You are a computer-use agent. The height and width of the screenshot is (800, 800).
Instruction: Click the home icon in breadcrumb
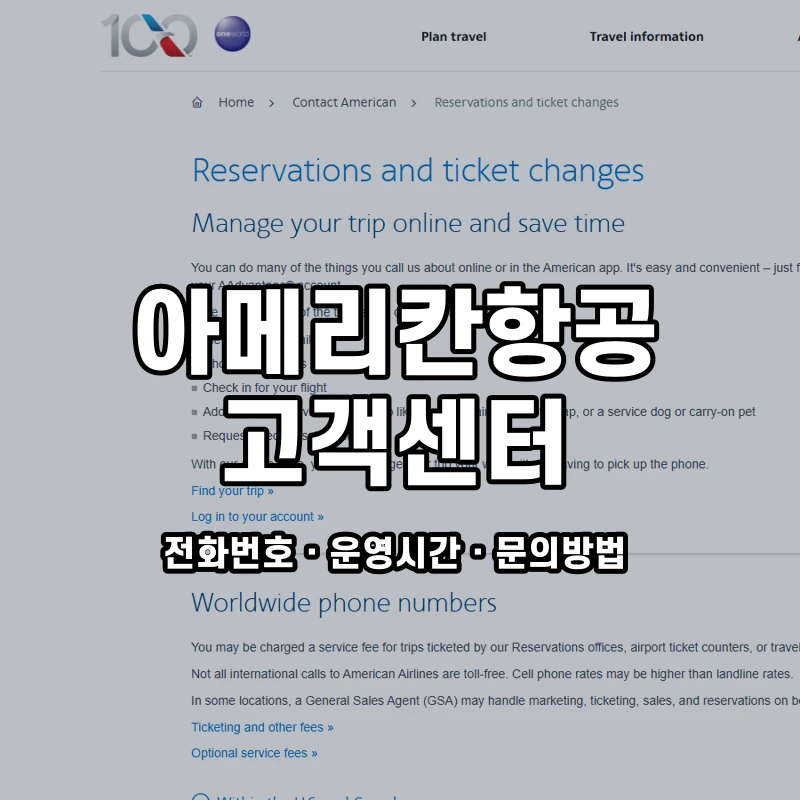(197, 103)
